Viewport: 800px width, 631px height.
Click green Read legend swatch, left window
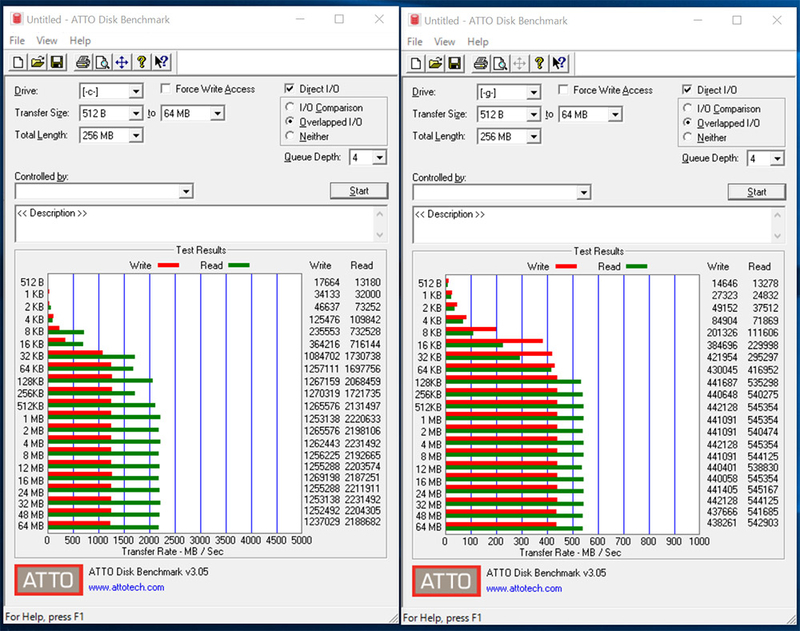[x=239, y=265]
